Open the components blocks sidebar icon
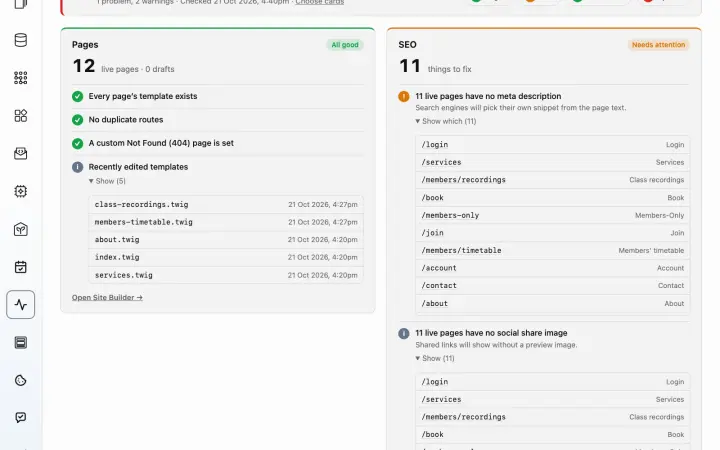The width and height of the screenshot is (720, 450). click(x=21, y=116)
